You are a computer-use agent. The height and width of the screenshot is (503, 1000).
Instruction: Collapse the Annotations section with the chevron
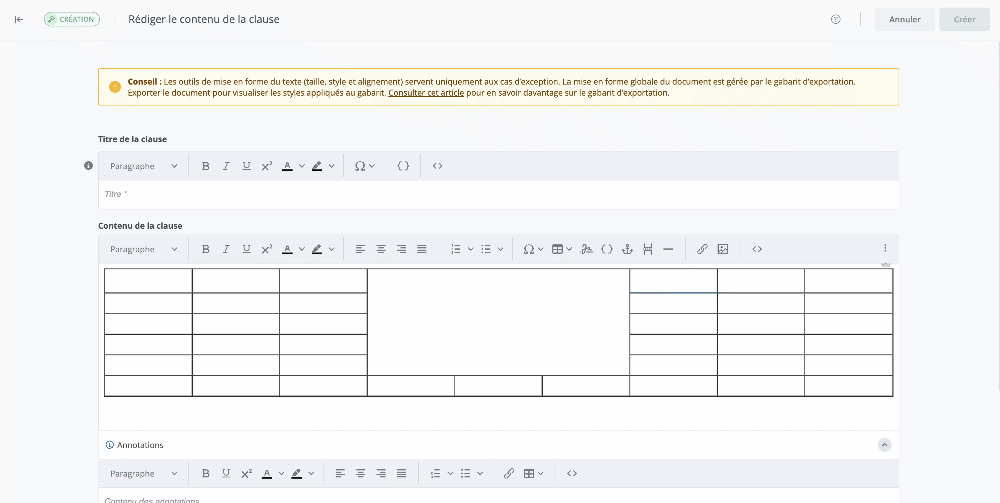pyautogui.click(x=884, y=445)
